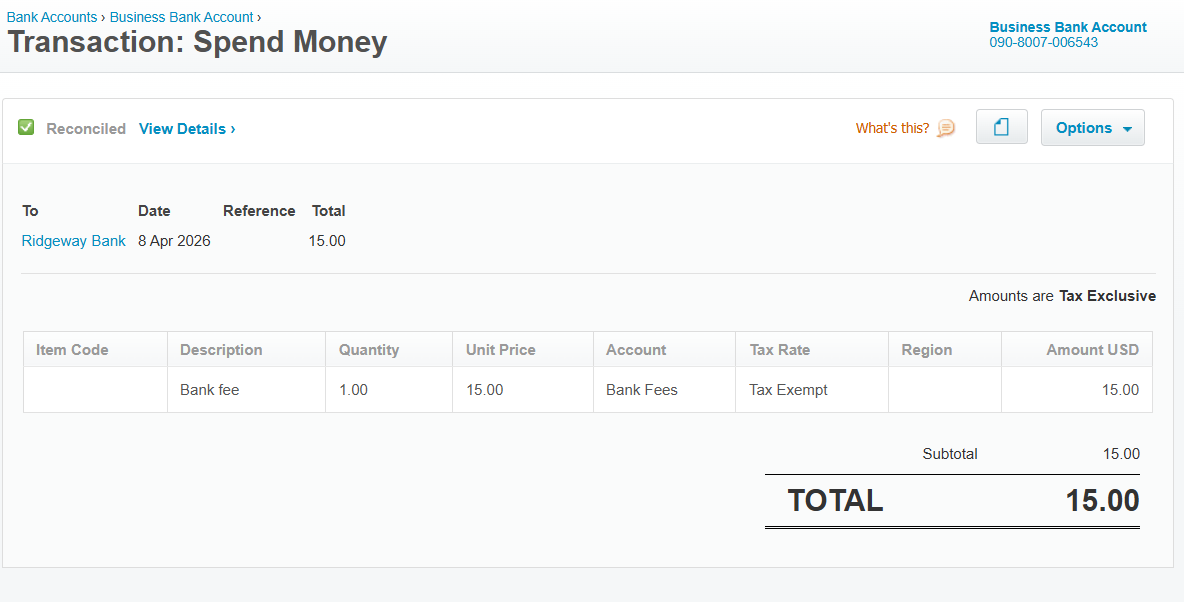Expand the Options dropdown button

1093,128
